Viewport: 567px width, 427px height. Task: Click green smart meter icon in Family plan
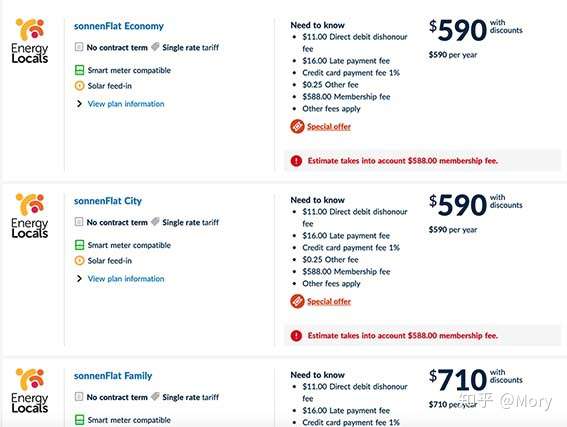[x=80, y=420]
